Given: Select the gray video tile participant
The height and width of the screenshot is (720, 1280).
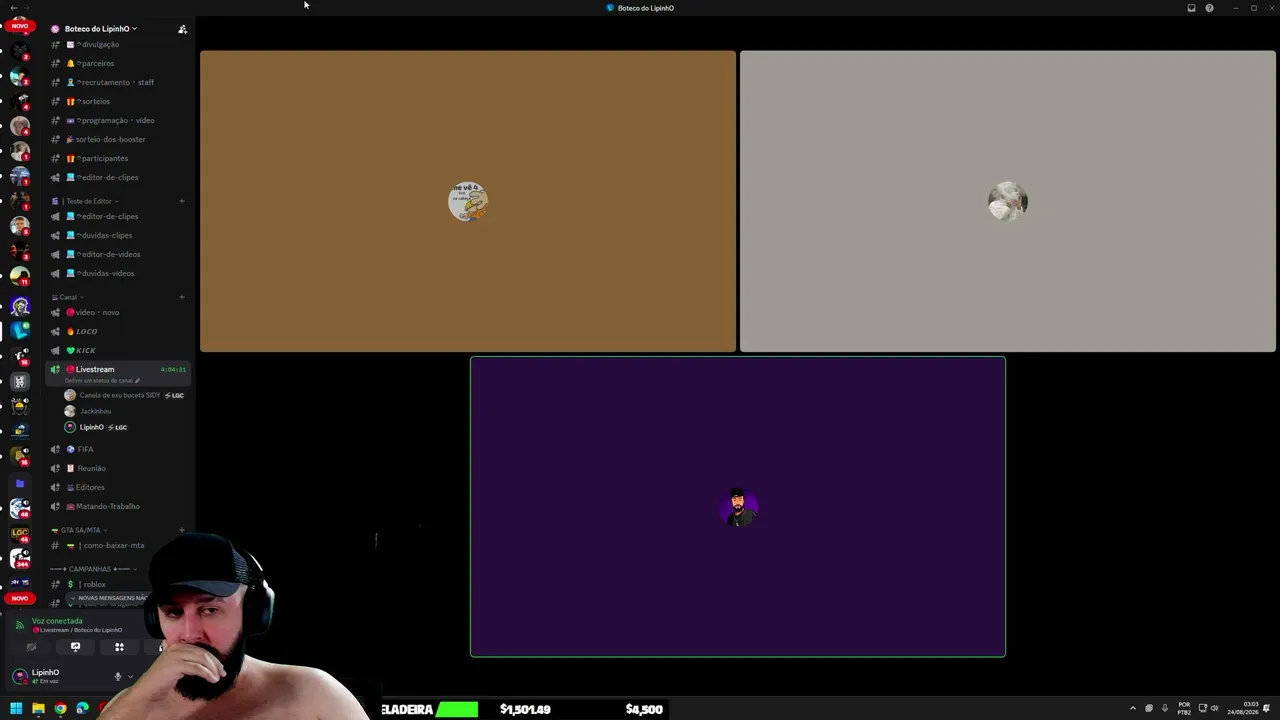Looking at the screenshot, I should (1008, 202).
